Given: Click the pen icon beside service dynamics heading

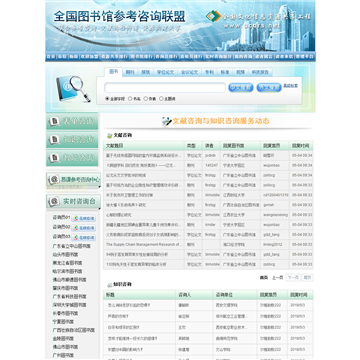Looking at the screenshot, I should 166,121.
